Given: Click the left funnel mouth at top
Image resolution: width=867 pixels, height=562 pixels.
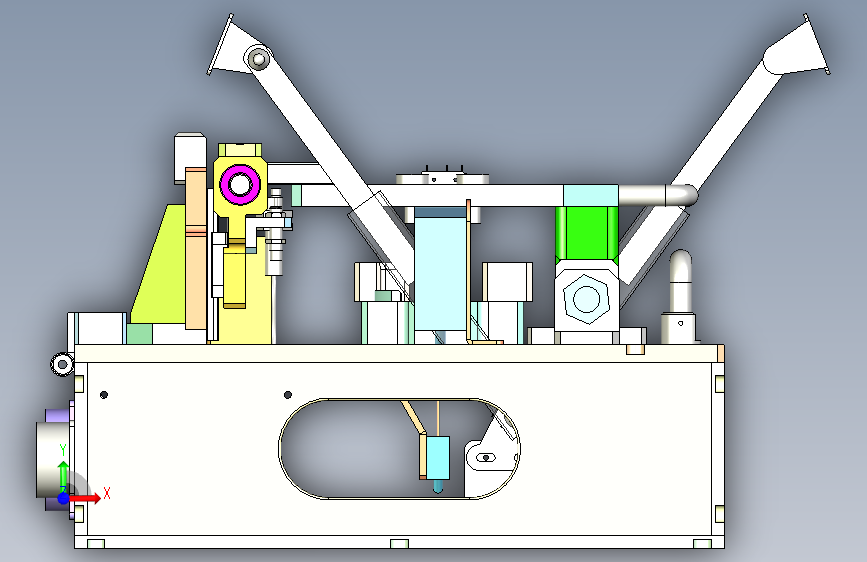Looking at the screenshot, I should click(x=229, y=45).
